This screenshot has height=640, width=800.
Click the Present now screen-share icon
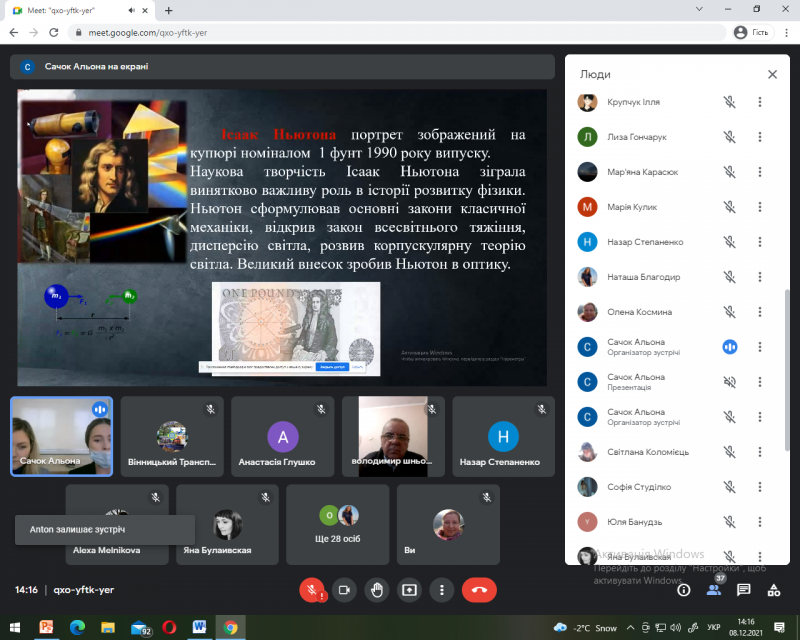point(409,590)
